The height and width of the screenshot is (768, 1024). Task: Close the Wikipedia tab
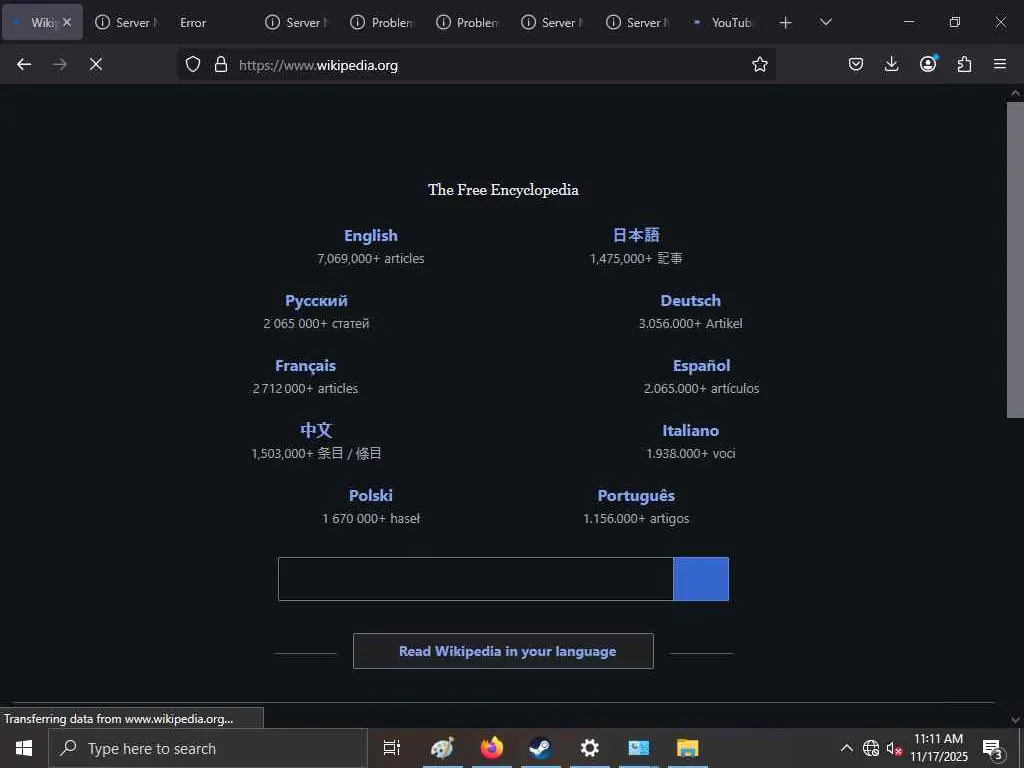pos(67,22)
